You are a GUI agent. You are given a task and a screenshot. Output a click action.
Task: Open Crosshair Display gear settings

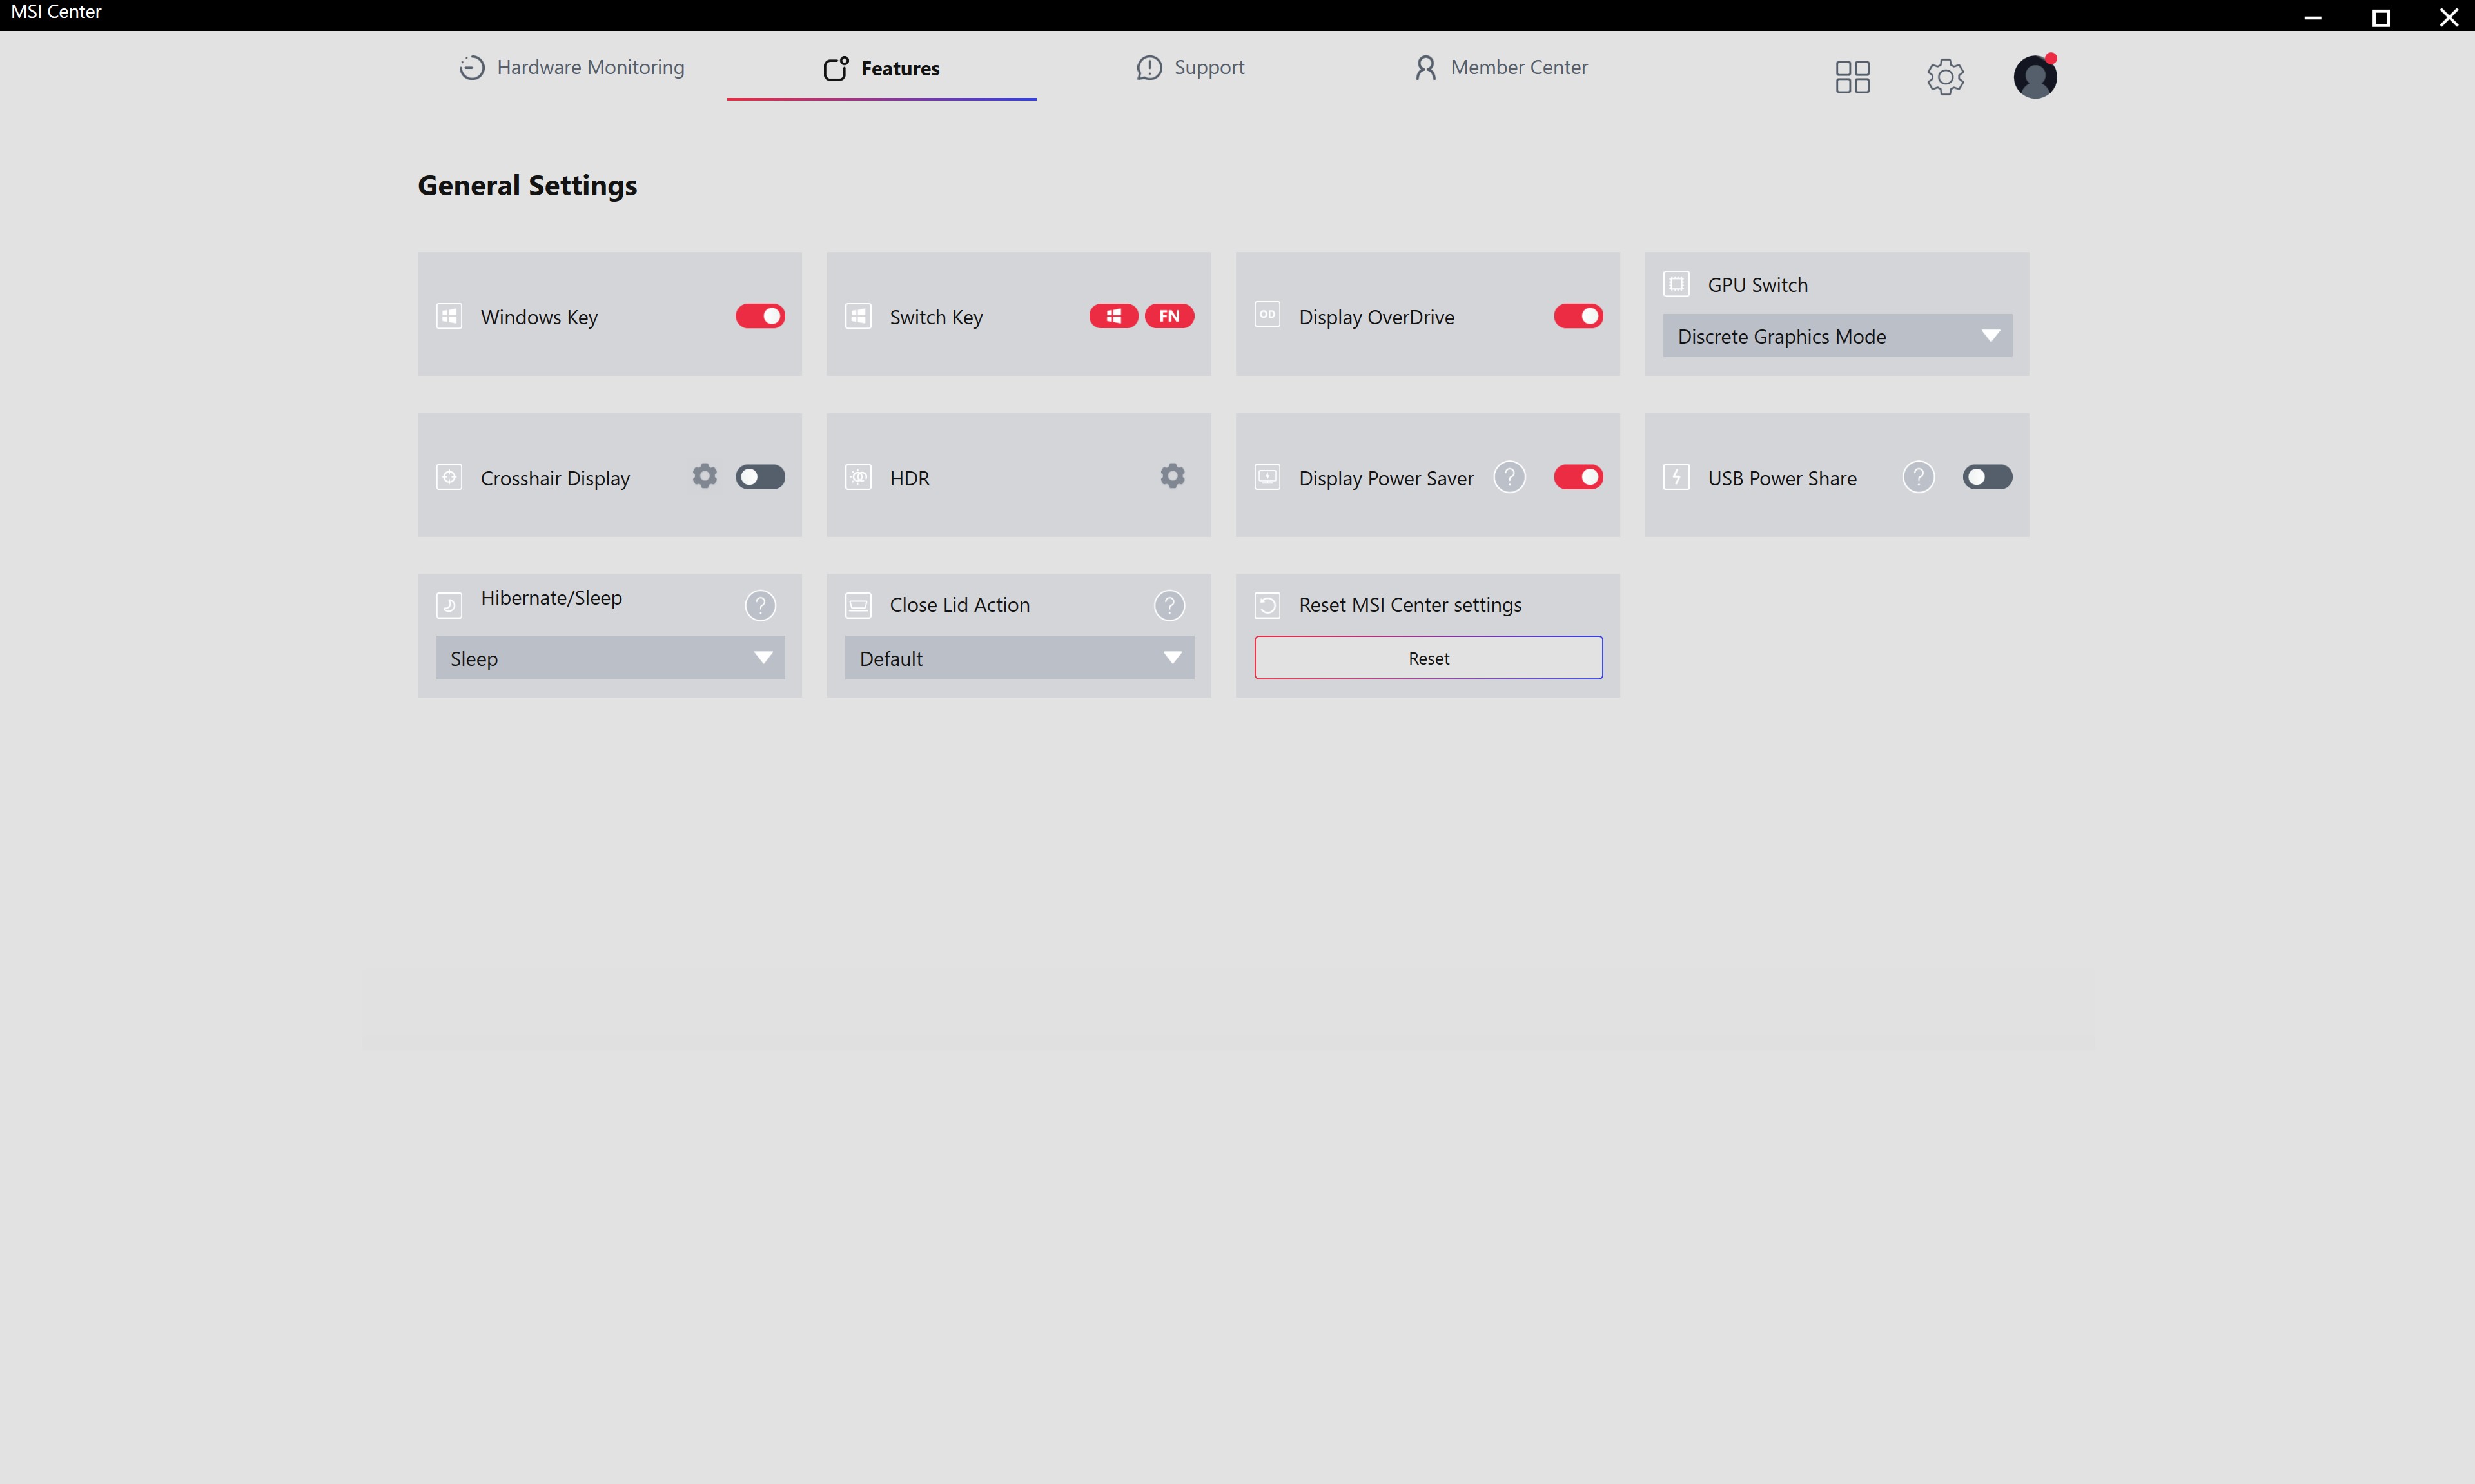tap(705, 476)
